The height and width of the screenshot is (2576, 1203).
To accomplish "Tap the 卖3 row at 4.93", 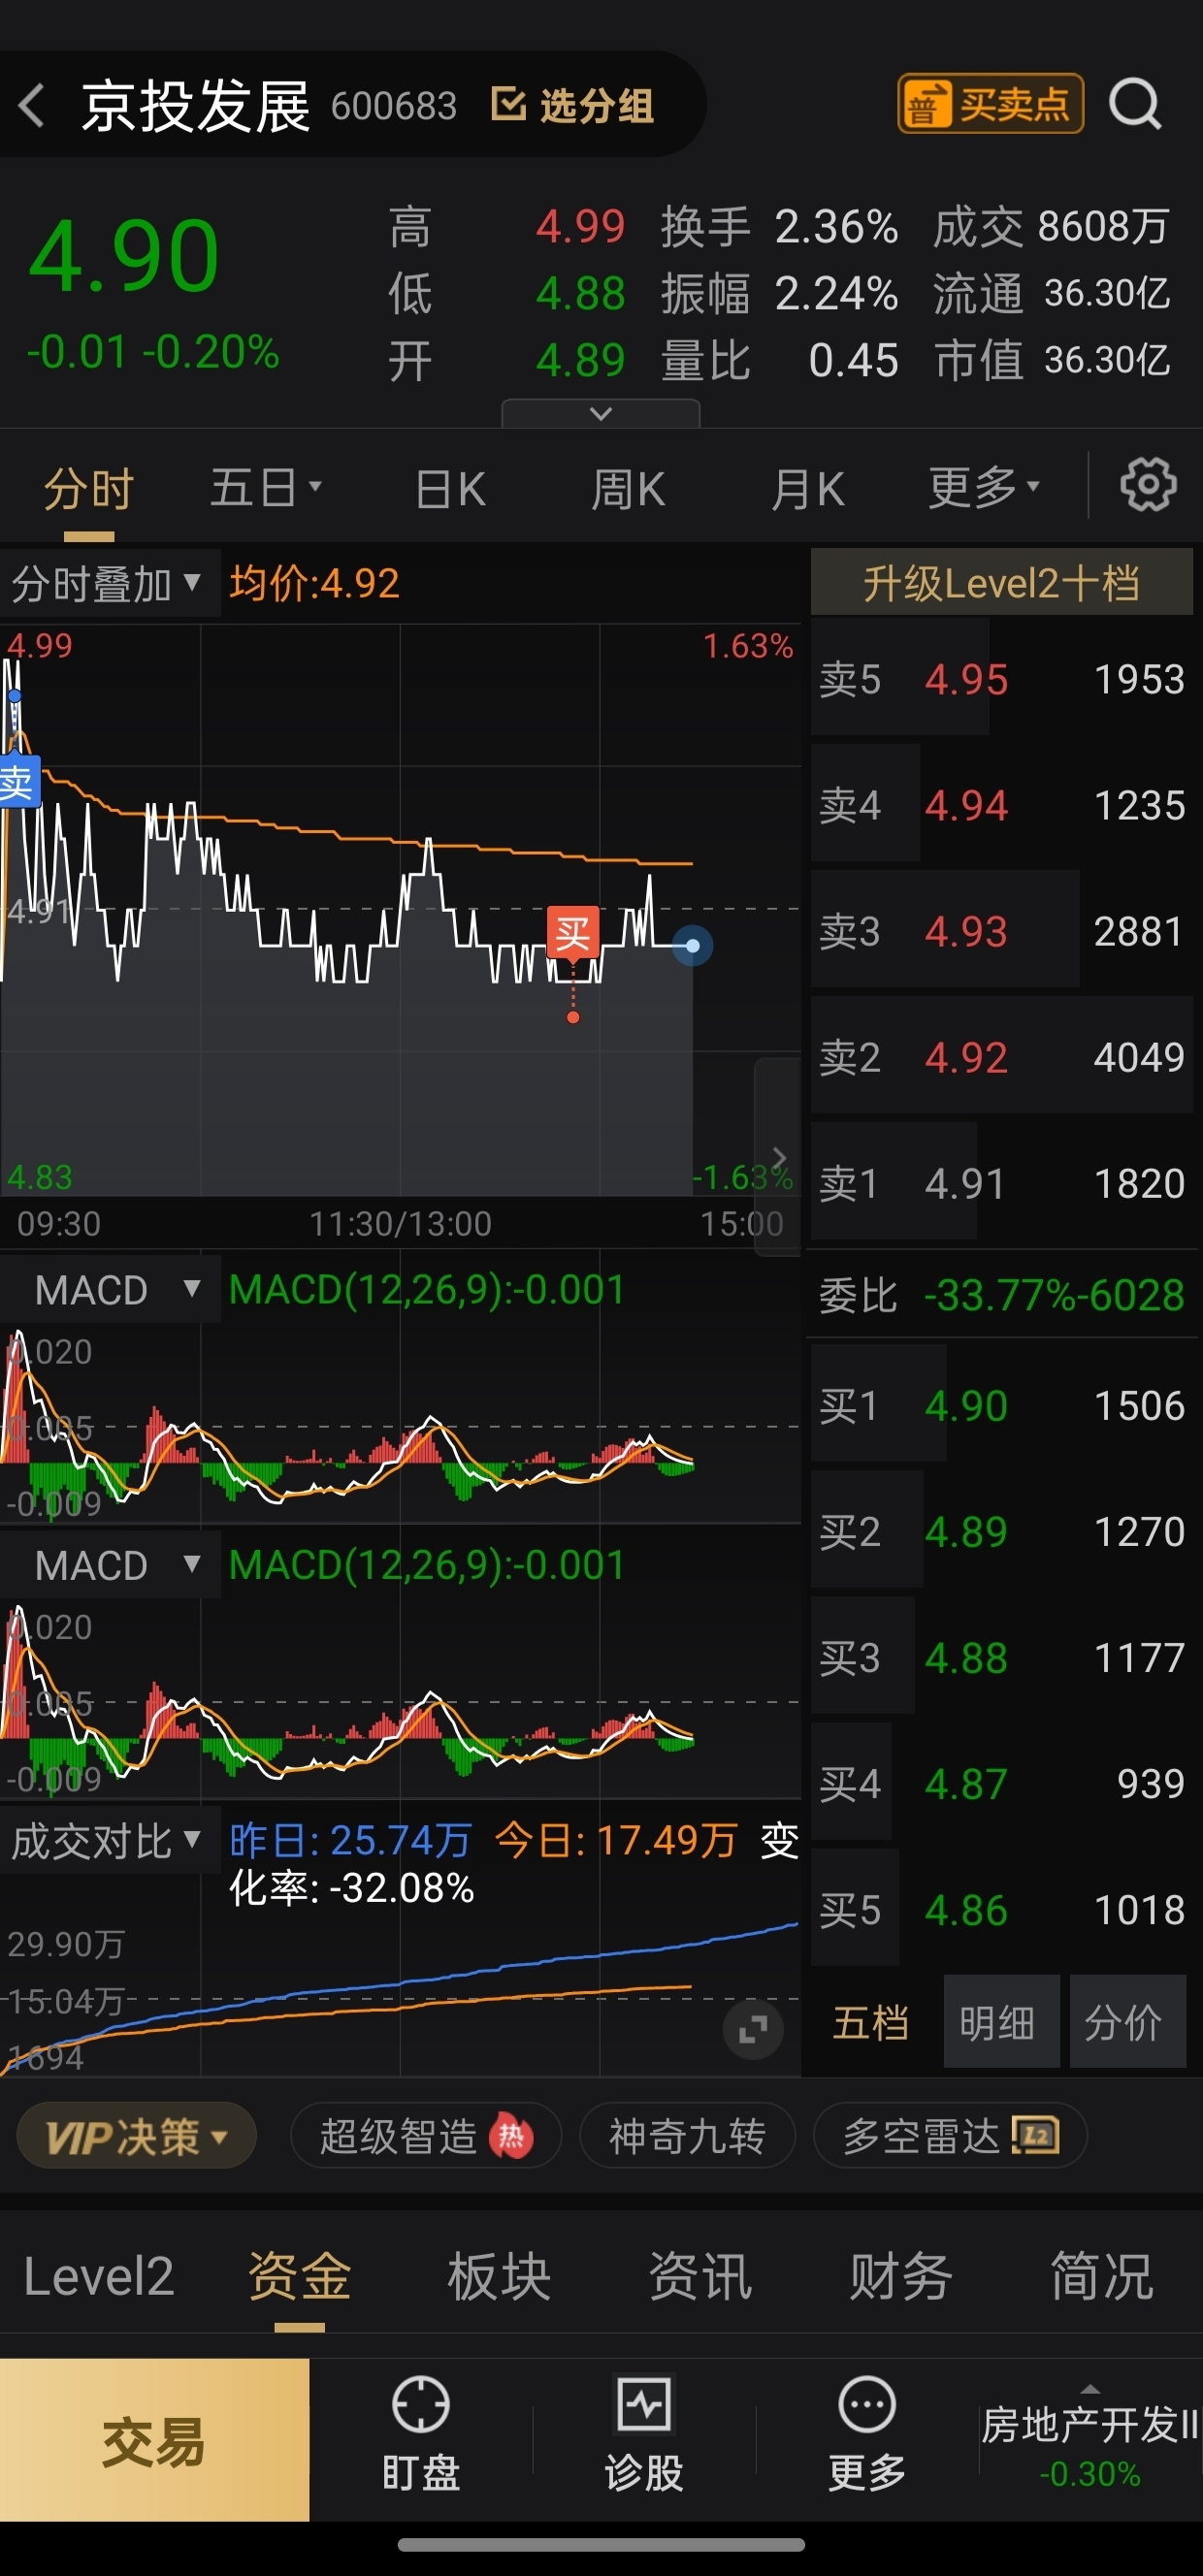I will point(1003,931).
